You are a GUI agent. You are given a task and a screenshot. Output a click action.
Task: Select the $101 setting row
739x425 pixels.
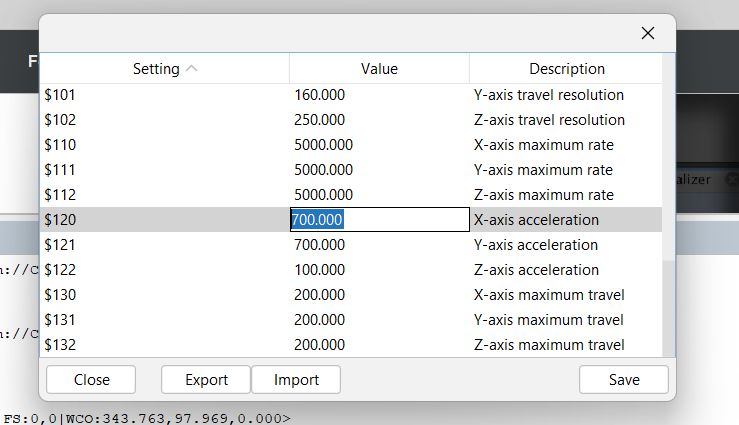(351, 95)
